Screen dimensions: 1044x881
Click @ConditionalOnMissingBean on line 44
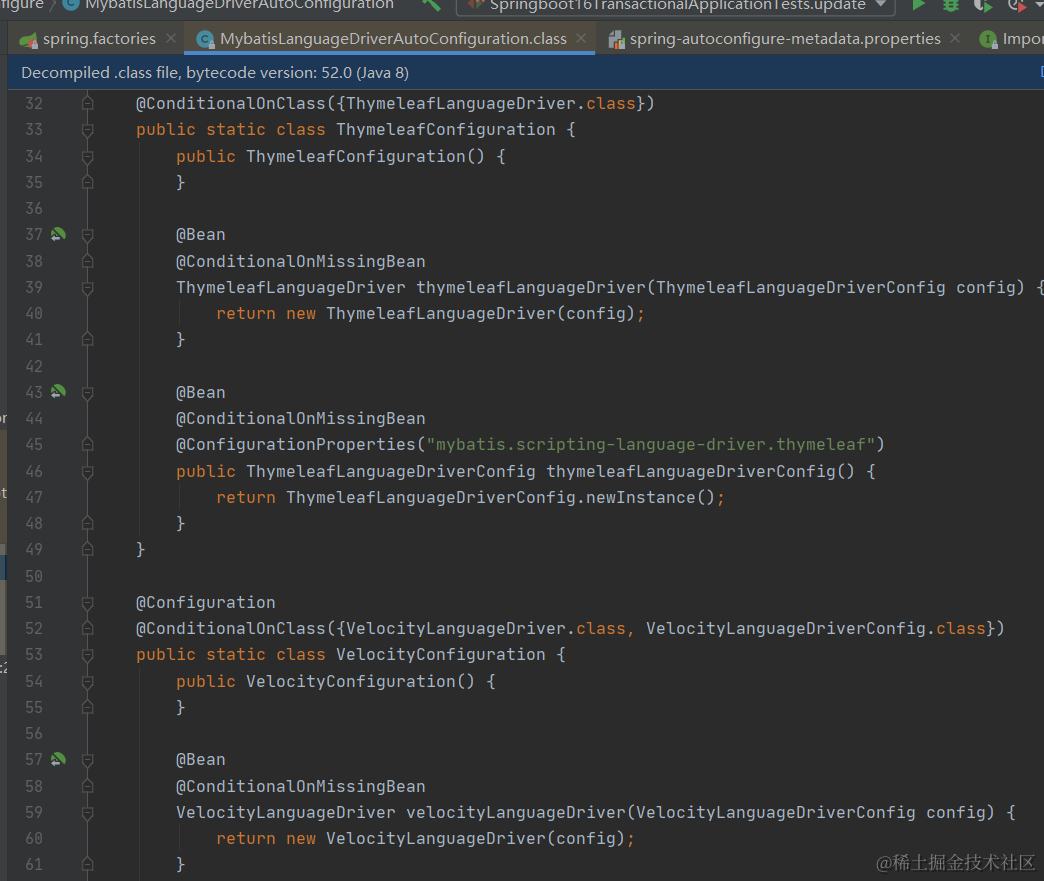point(300,418)
